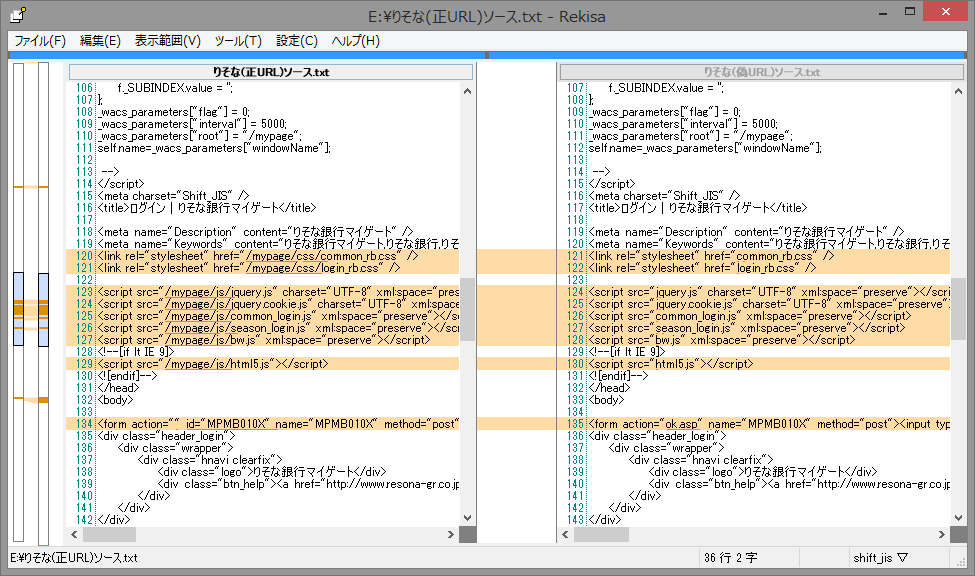Click left pane horizontal scroll right arrow
Image resolution: width=975 pixels, height=576 pixels.
tap(451, 534)
